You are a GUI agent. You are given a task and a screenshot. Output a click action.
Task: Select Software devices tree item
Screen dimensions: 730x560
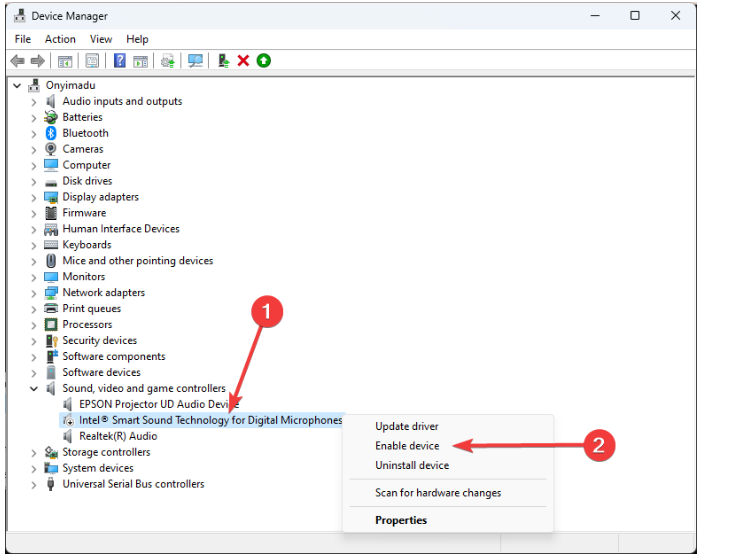[101, 372]
